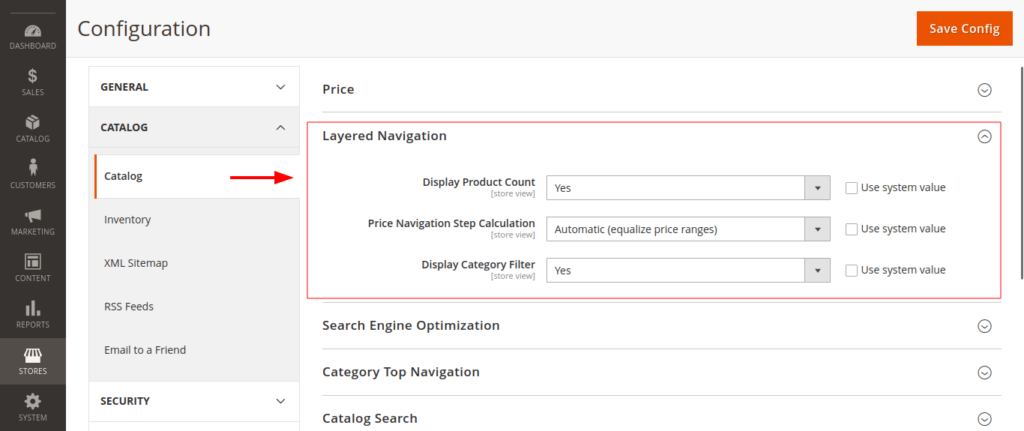Viewport: 1024px width, 431px height.
Task: Open the Dashboard icon in sidebar
Action: [x=32, y=34]
